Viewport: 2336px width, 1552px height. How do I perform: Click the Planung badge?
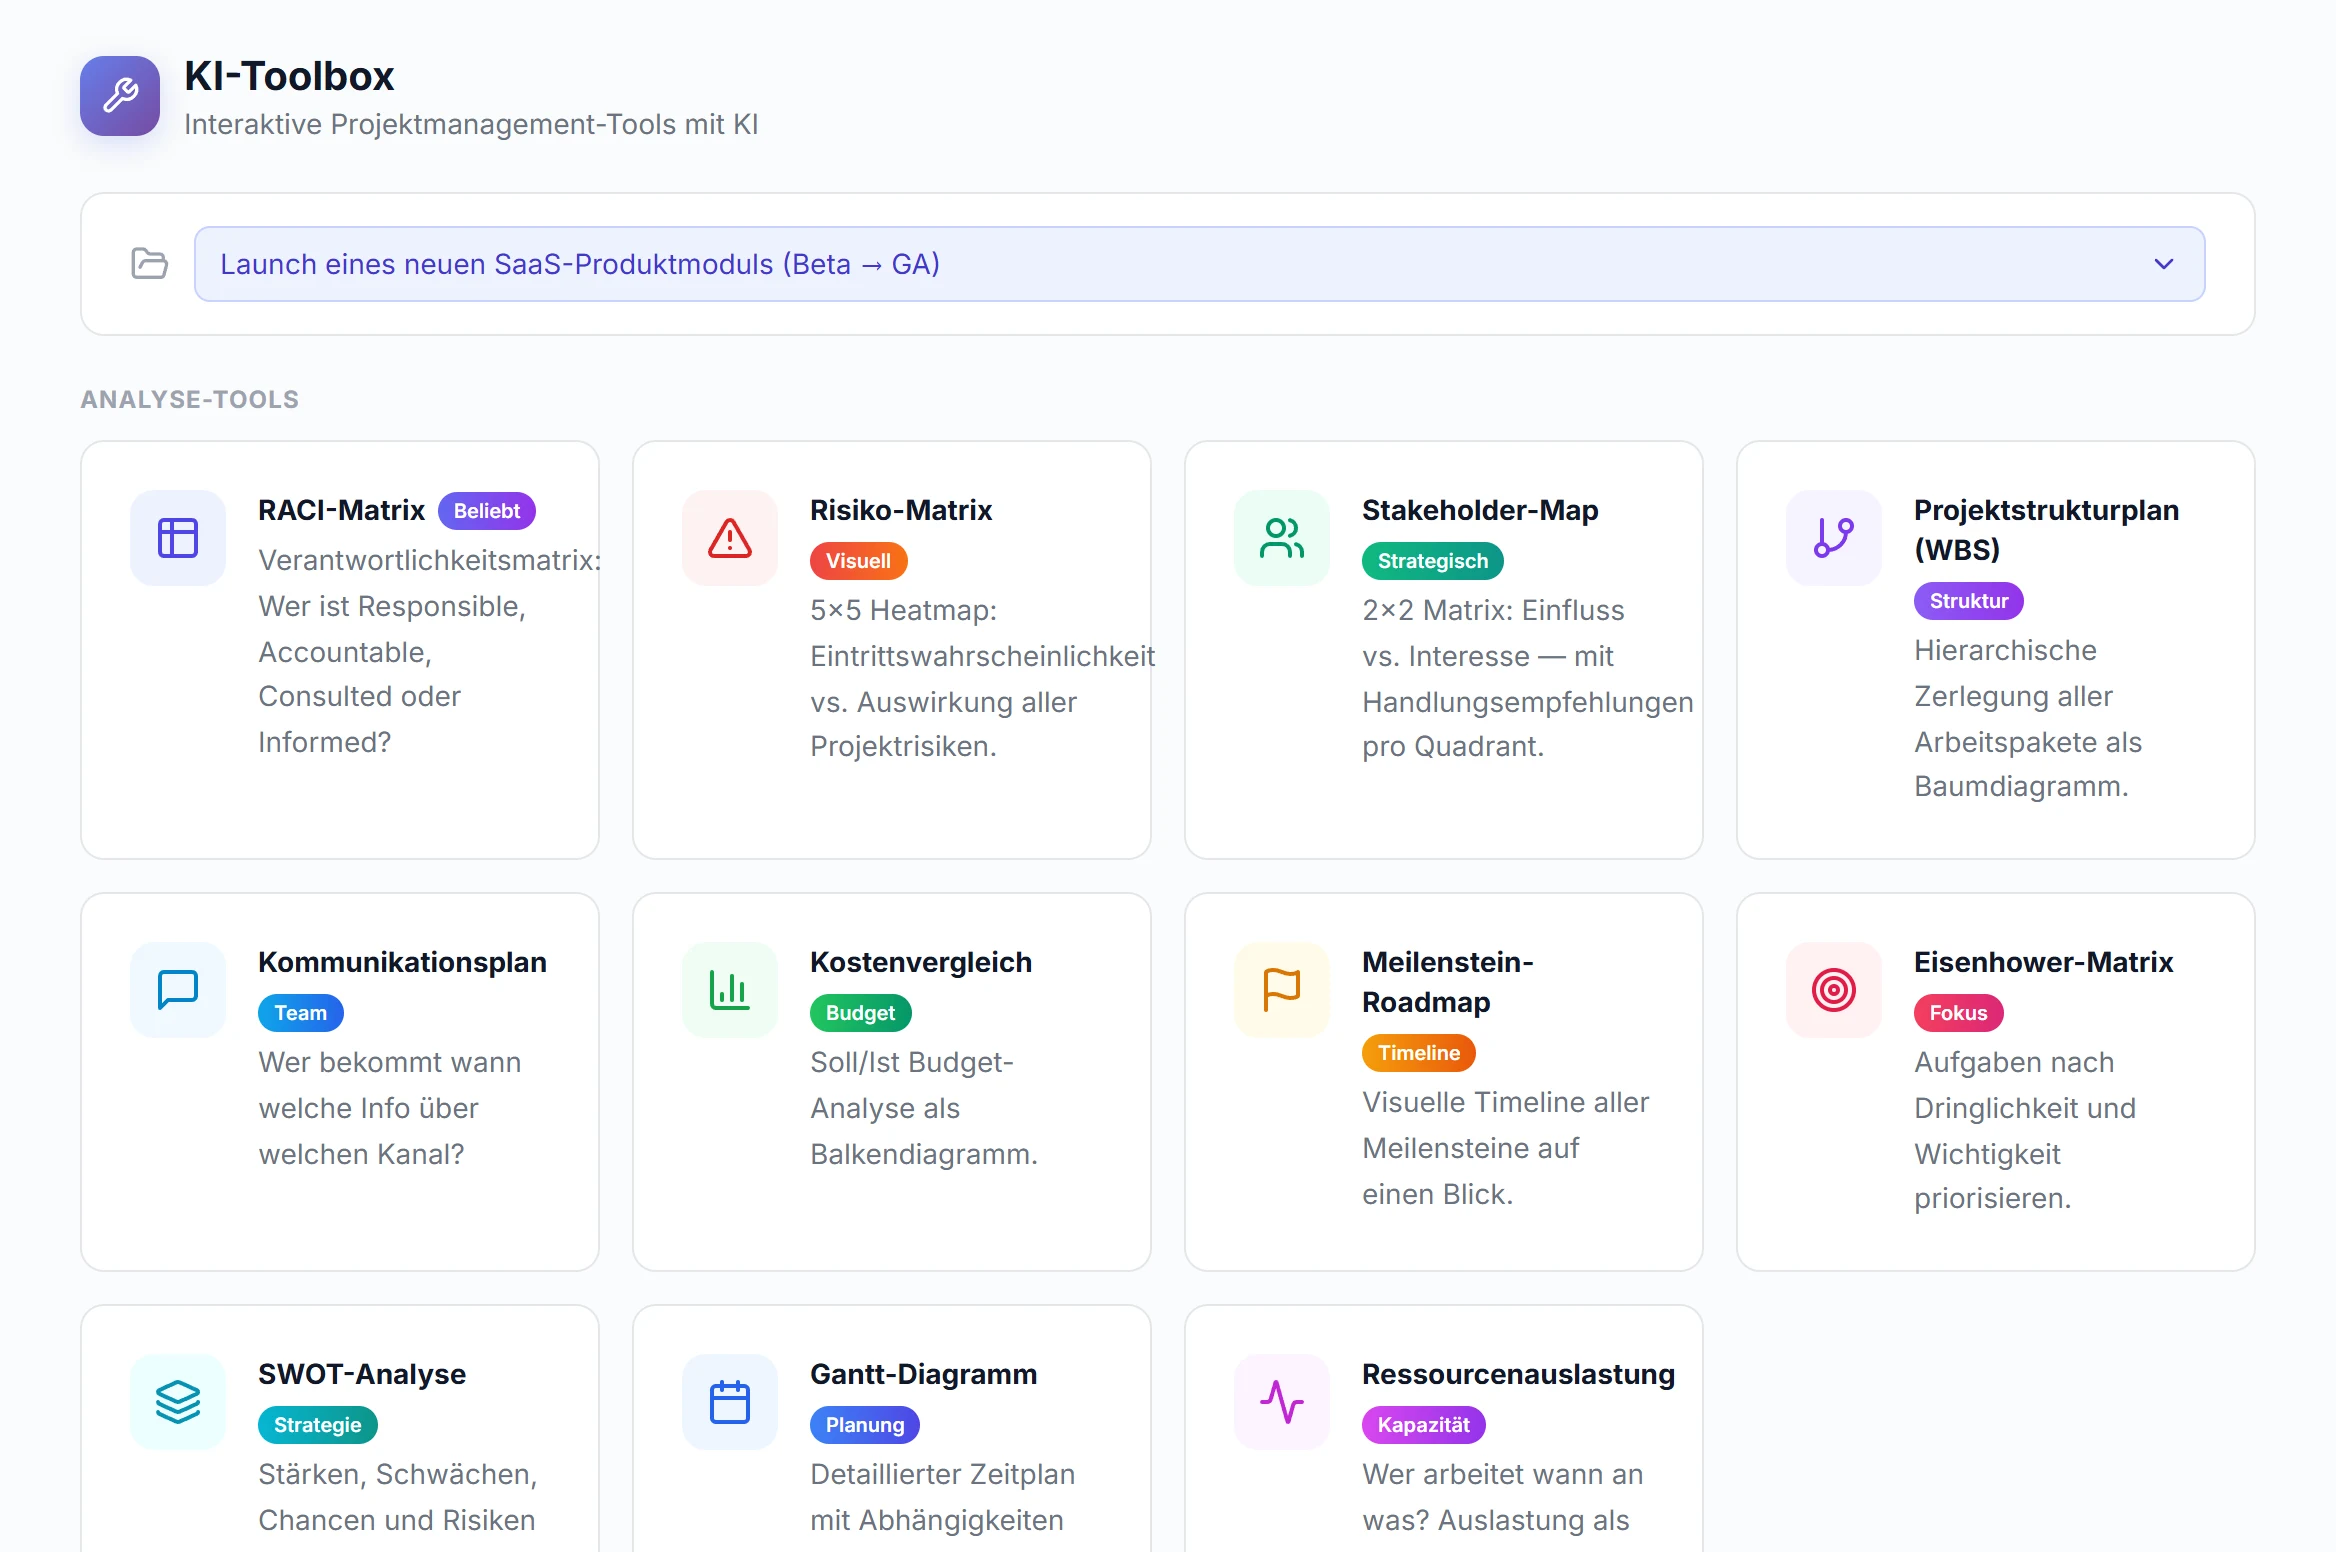point(864,1425)
